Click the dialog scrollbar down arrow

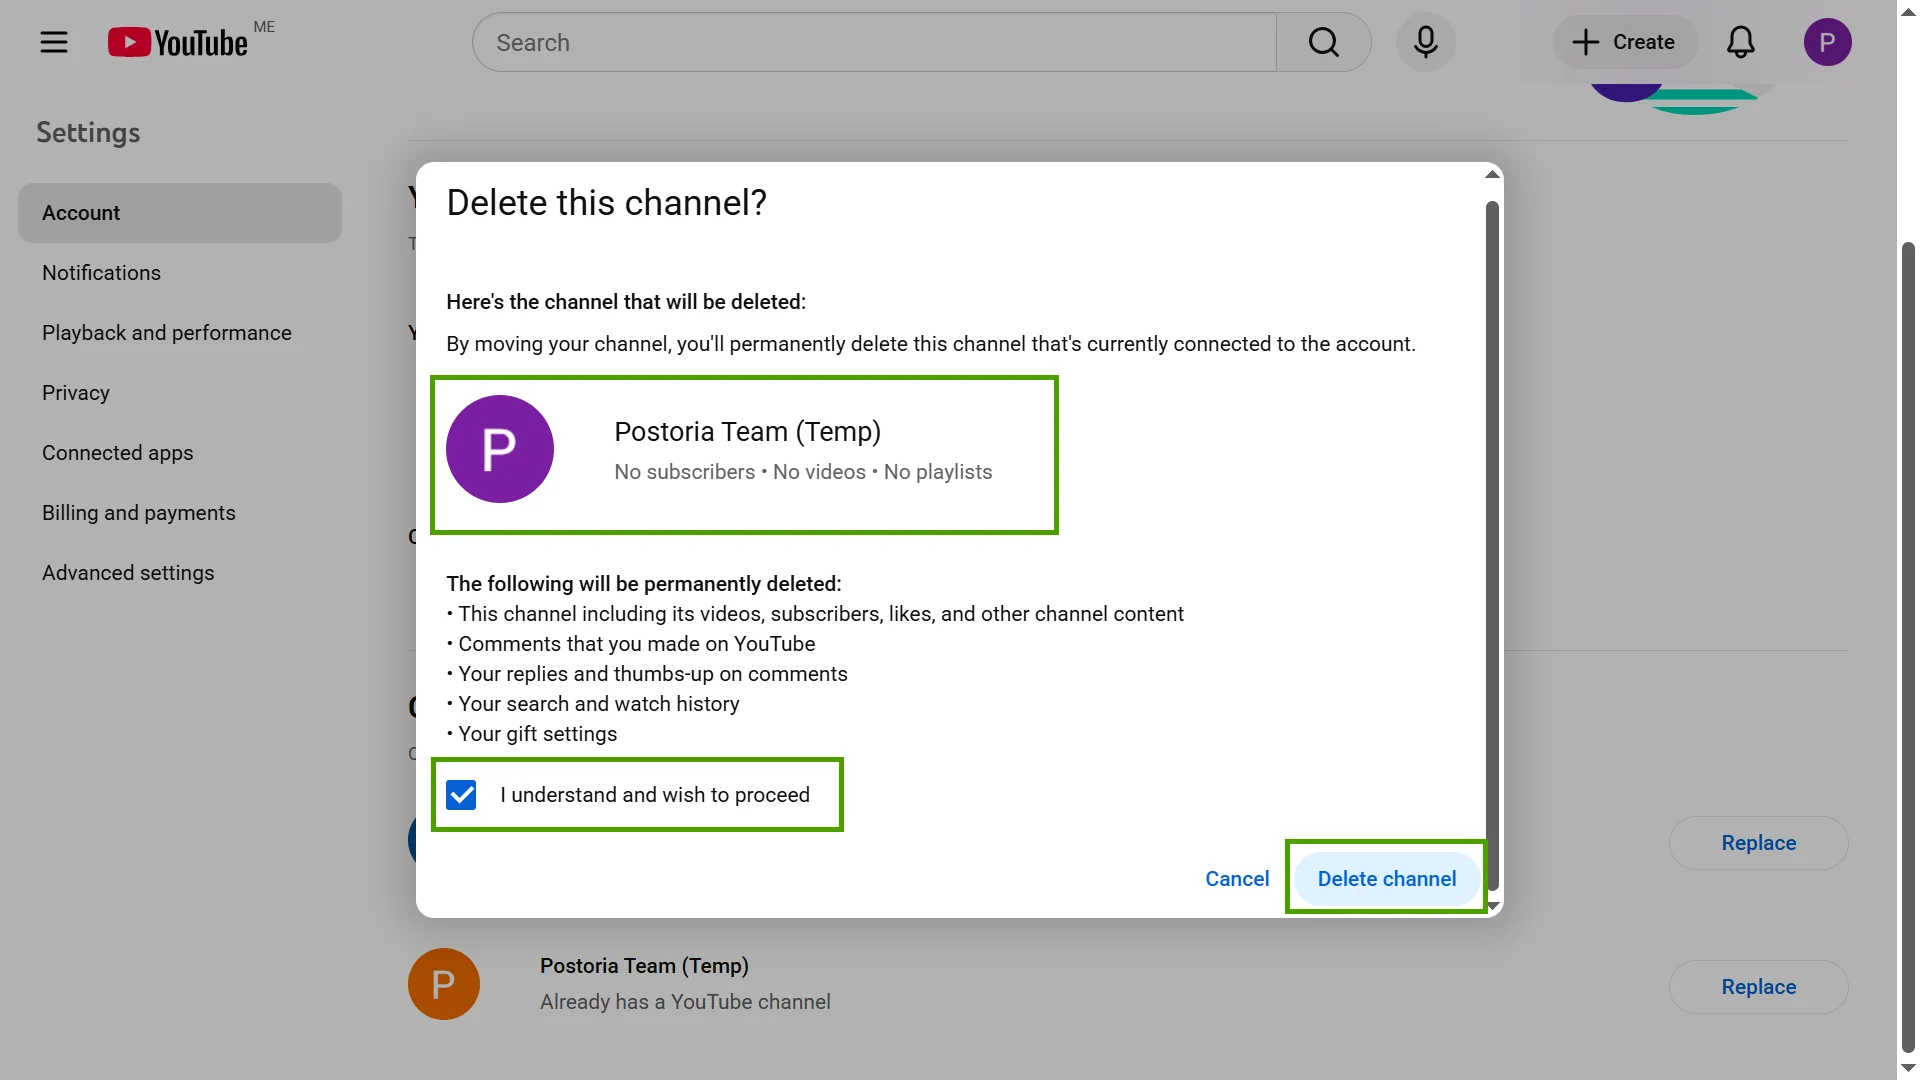pos(1492,905)
